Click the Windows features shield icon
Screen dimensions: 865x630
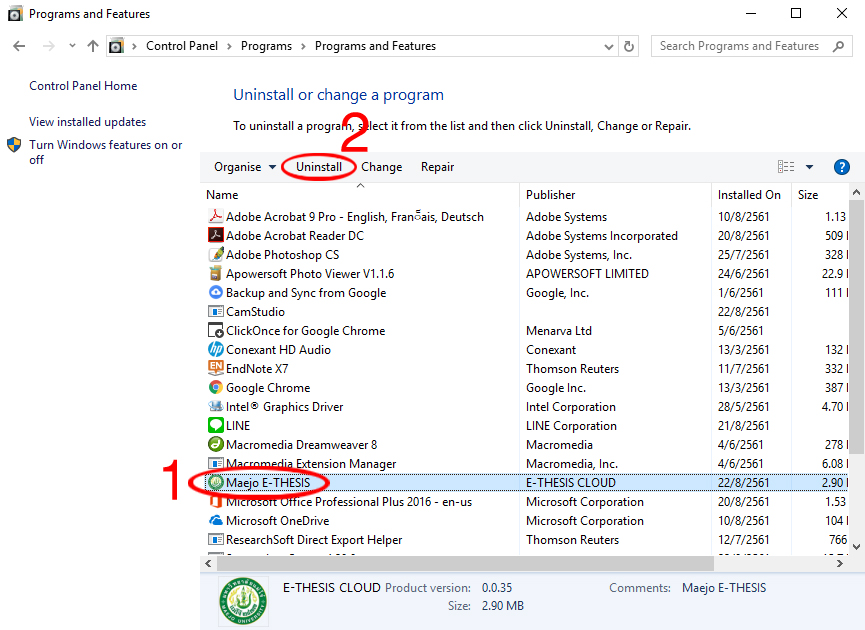click(14, 145)
